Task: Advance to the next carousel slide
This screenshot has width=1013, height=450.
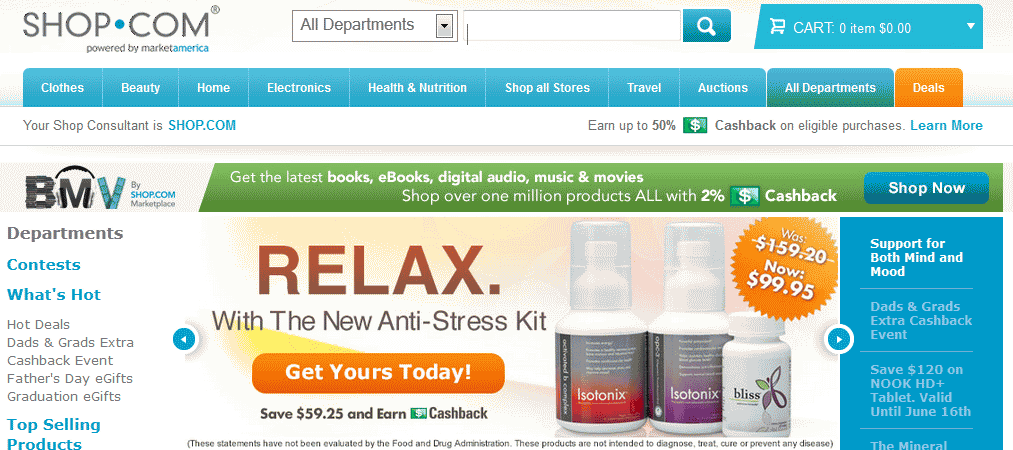Action: click(839, 338)
